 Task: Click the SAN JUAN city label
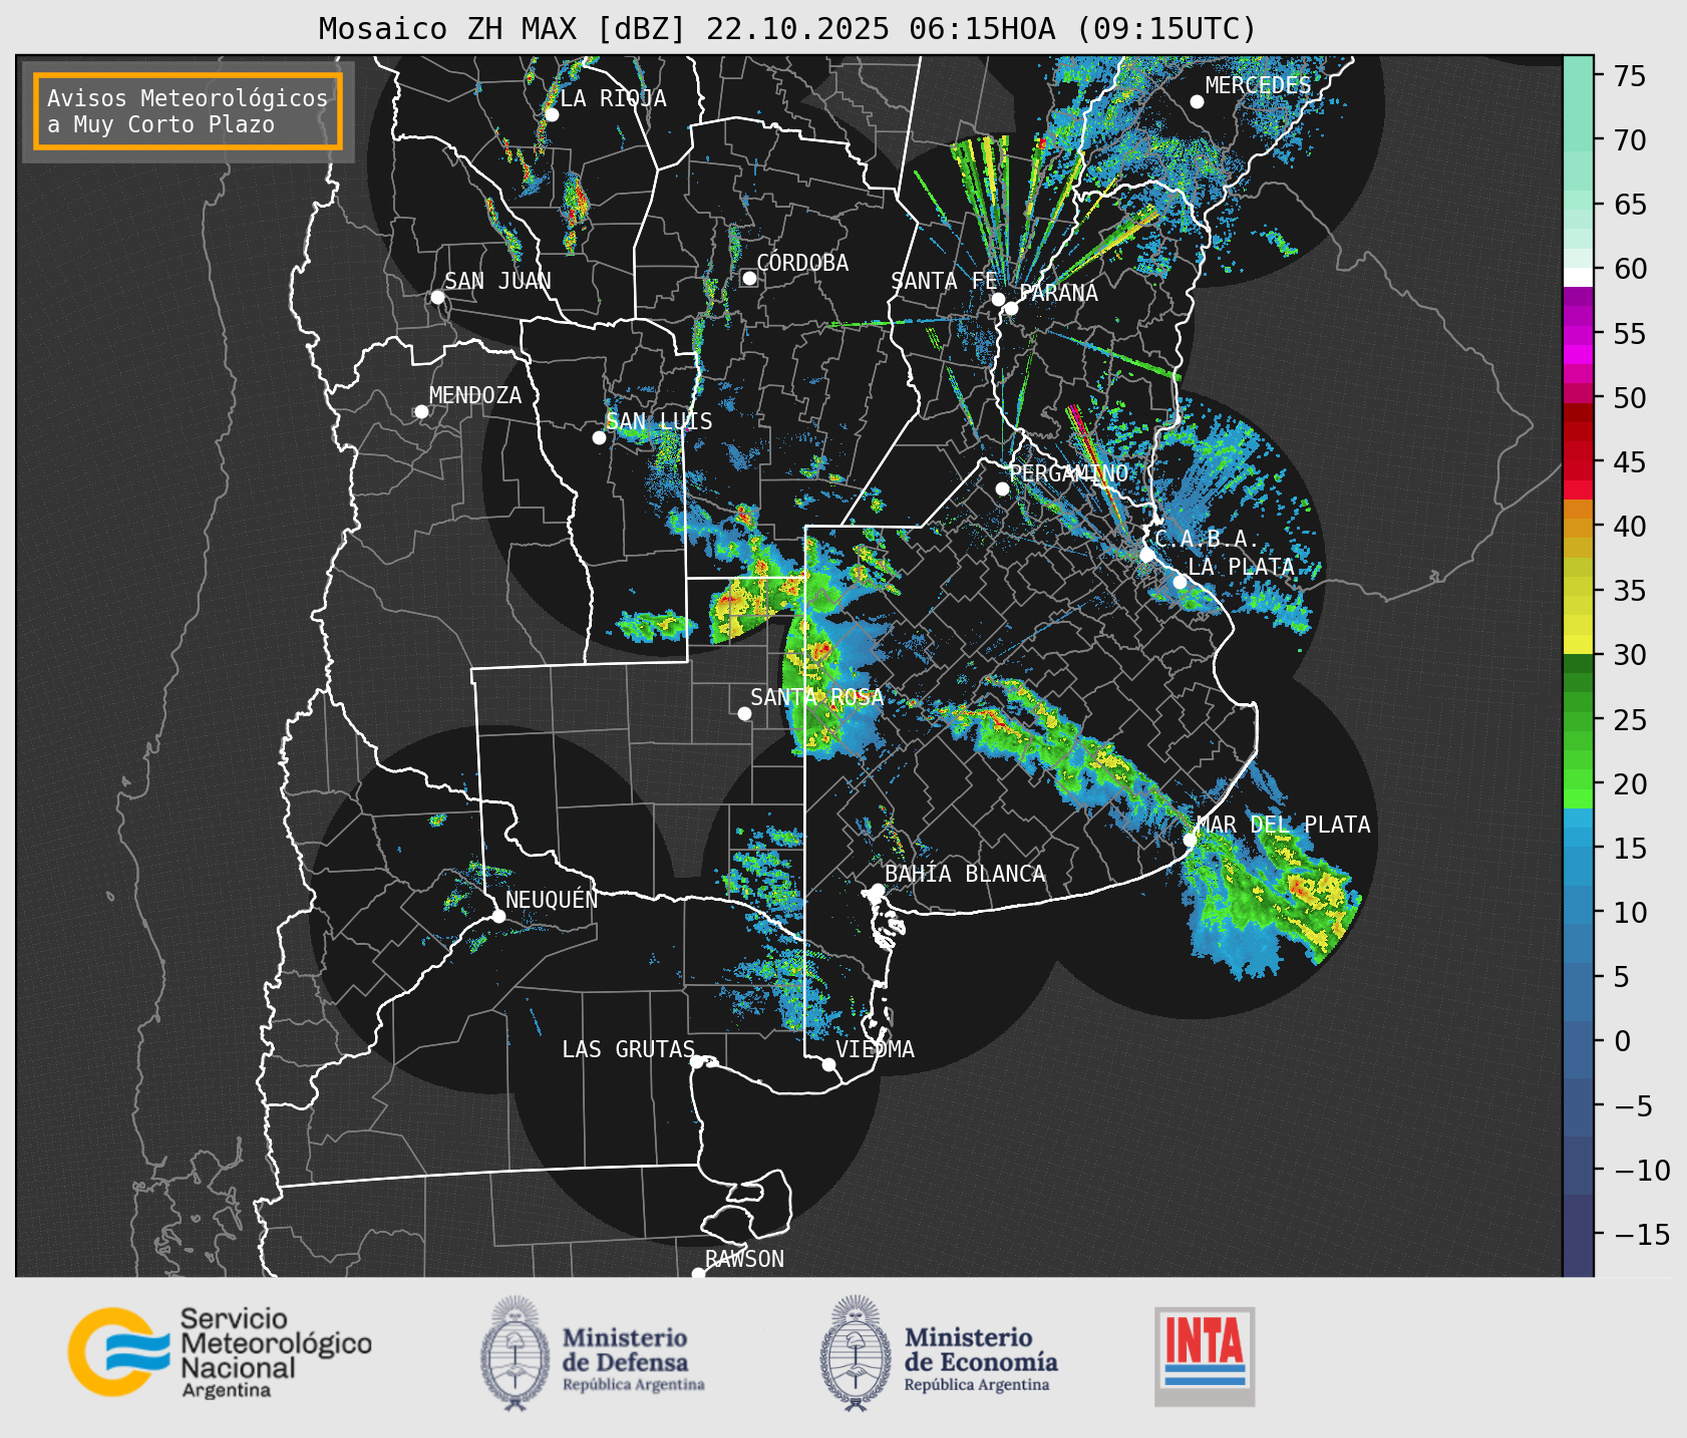[x=498, y=281]
